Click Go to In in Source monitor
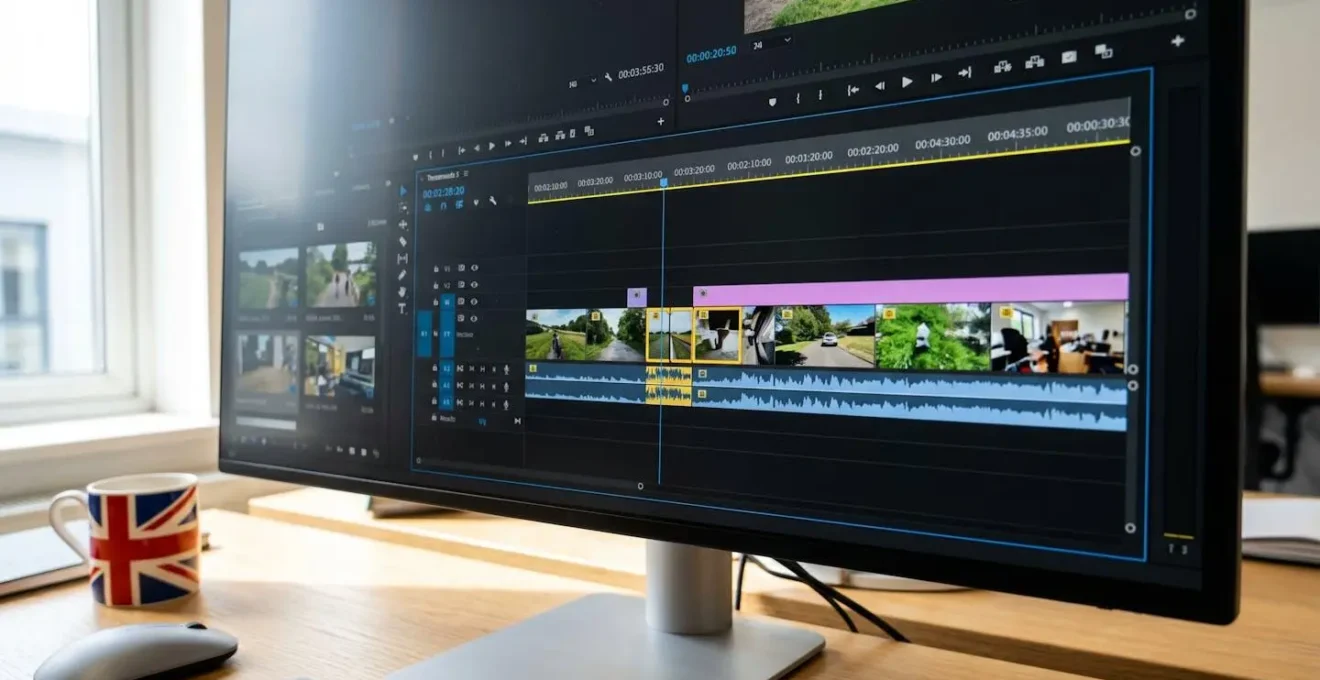 coord(462,150)
